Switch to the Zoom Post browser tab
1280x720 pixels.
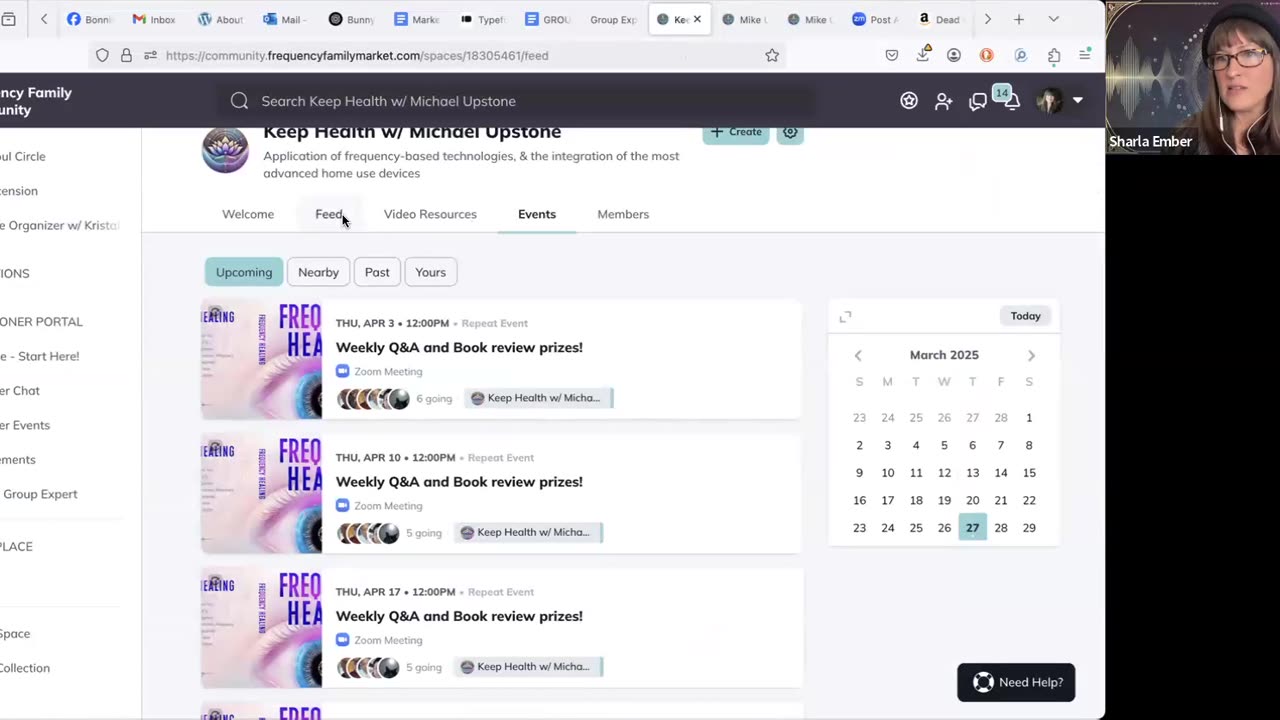pos(875,19)
